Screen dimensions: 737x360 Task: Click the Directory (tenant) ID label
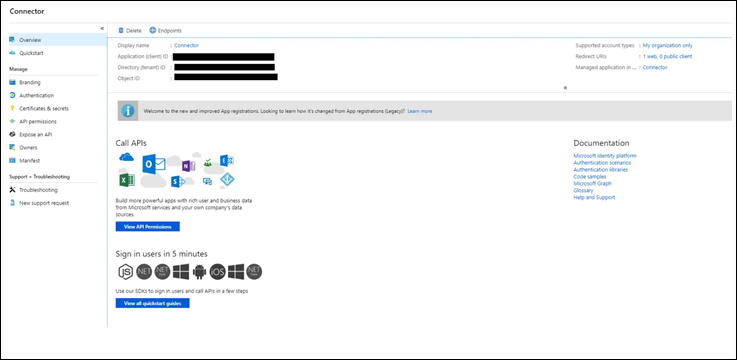[141, 67]
